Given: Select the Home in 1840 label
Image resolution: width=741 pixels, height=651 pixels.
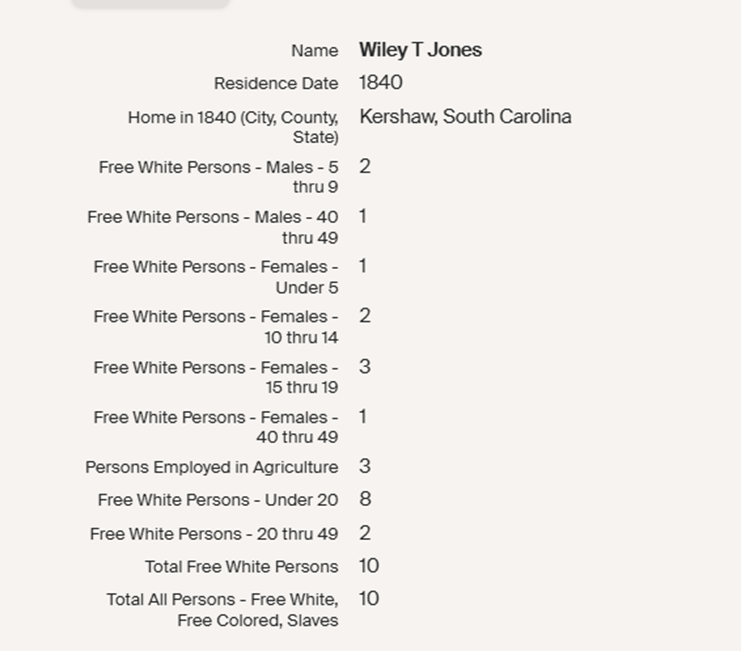Looking at the screenshot, I should (x=233, y=127).
